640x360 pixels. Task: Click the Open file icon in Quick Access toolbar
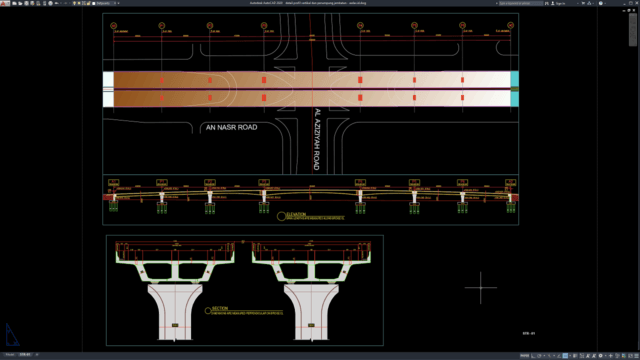(x=20, y=3)
